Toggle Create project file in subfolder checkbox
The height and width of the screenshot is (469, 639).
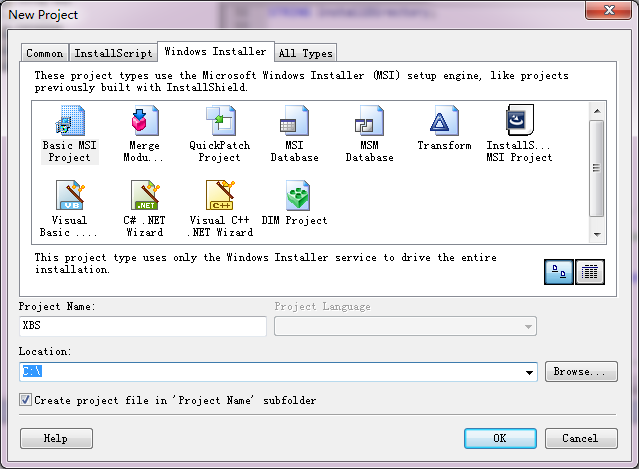click(25, 400)
